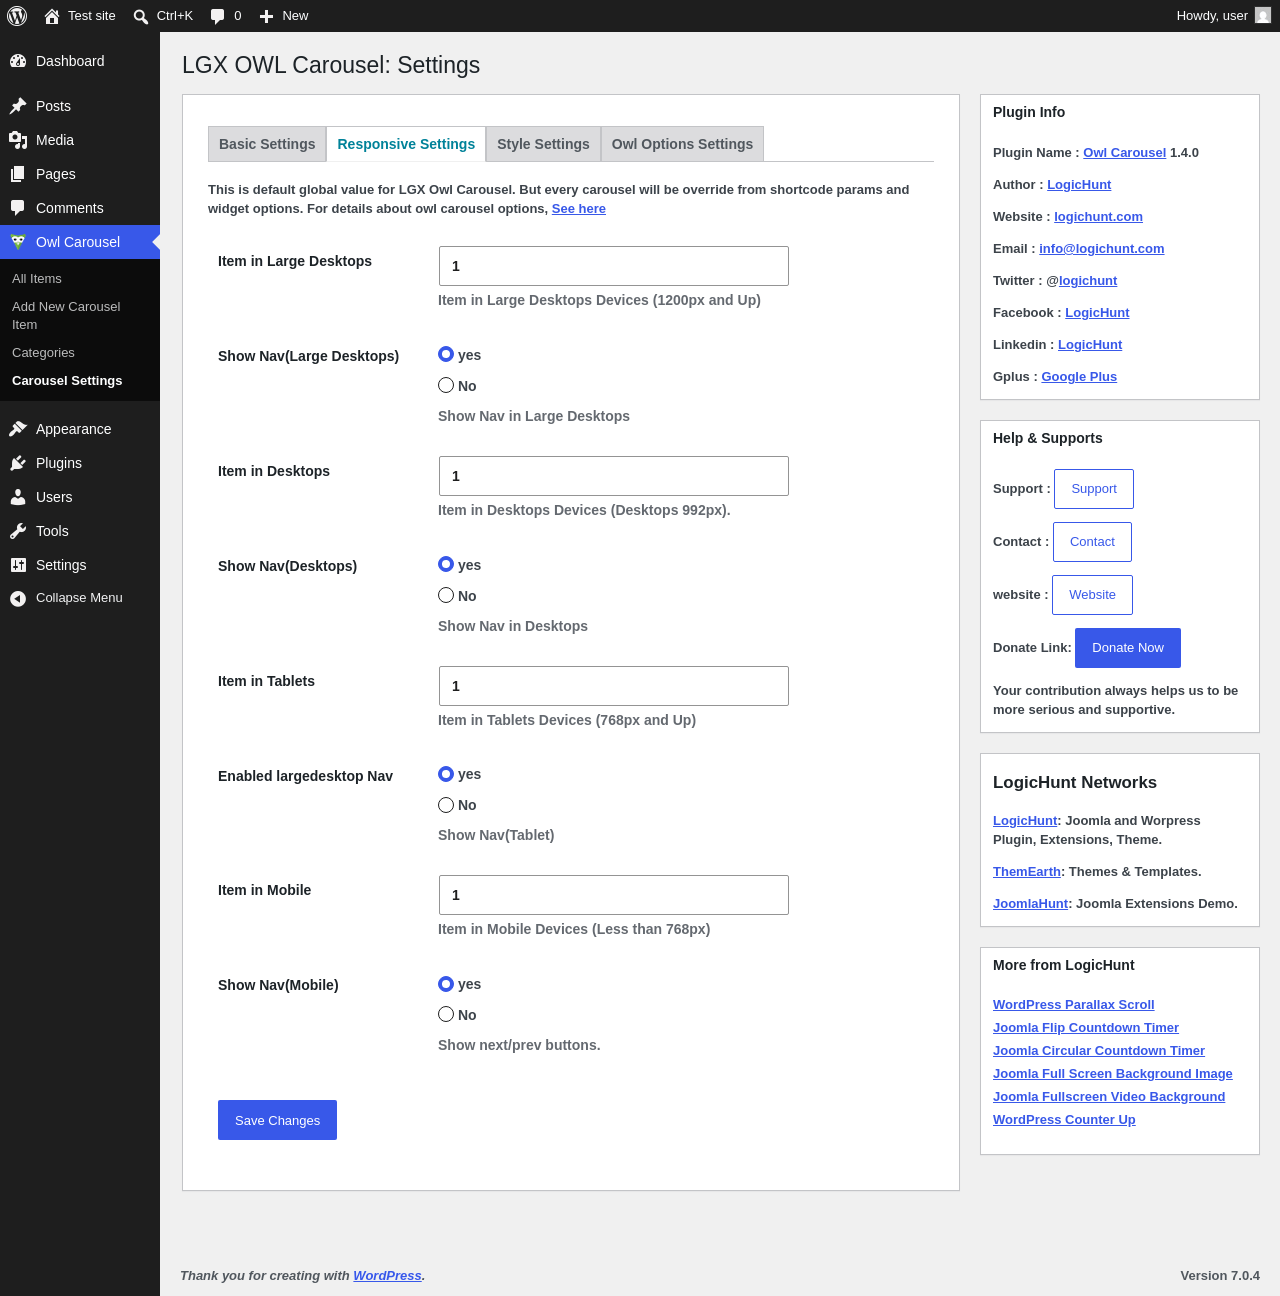Open Joomla Full Screen Background Image link
Image resolution: width=1280 pixels, height=1296 pixels.
pos(1113,1074)
